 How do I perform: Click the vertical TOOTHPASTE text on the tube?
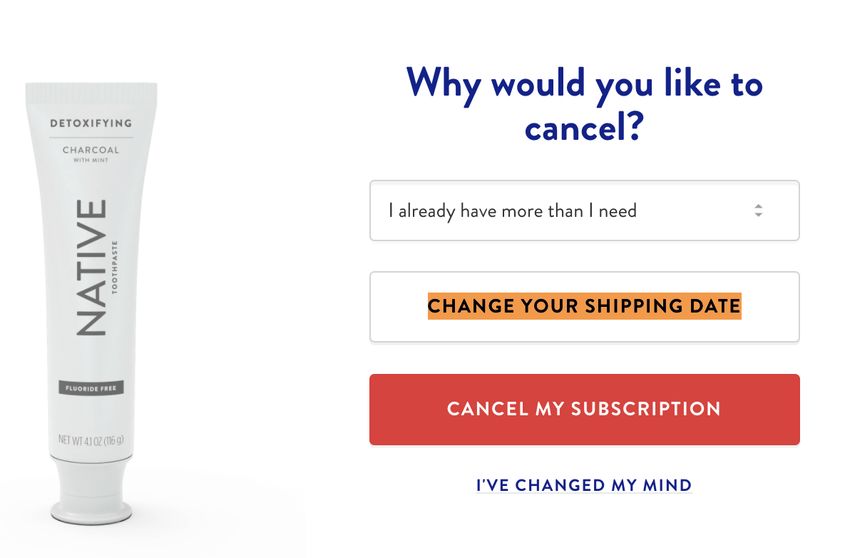tap(114, 267)
